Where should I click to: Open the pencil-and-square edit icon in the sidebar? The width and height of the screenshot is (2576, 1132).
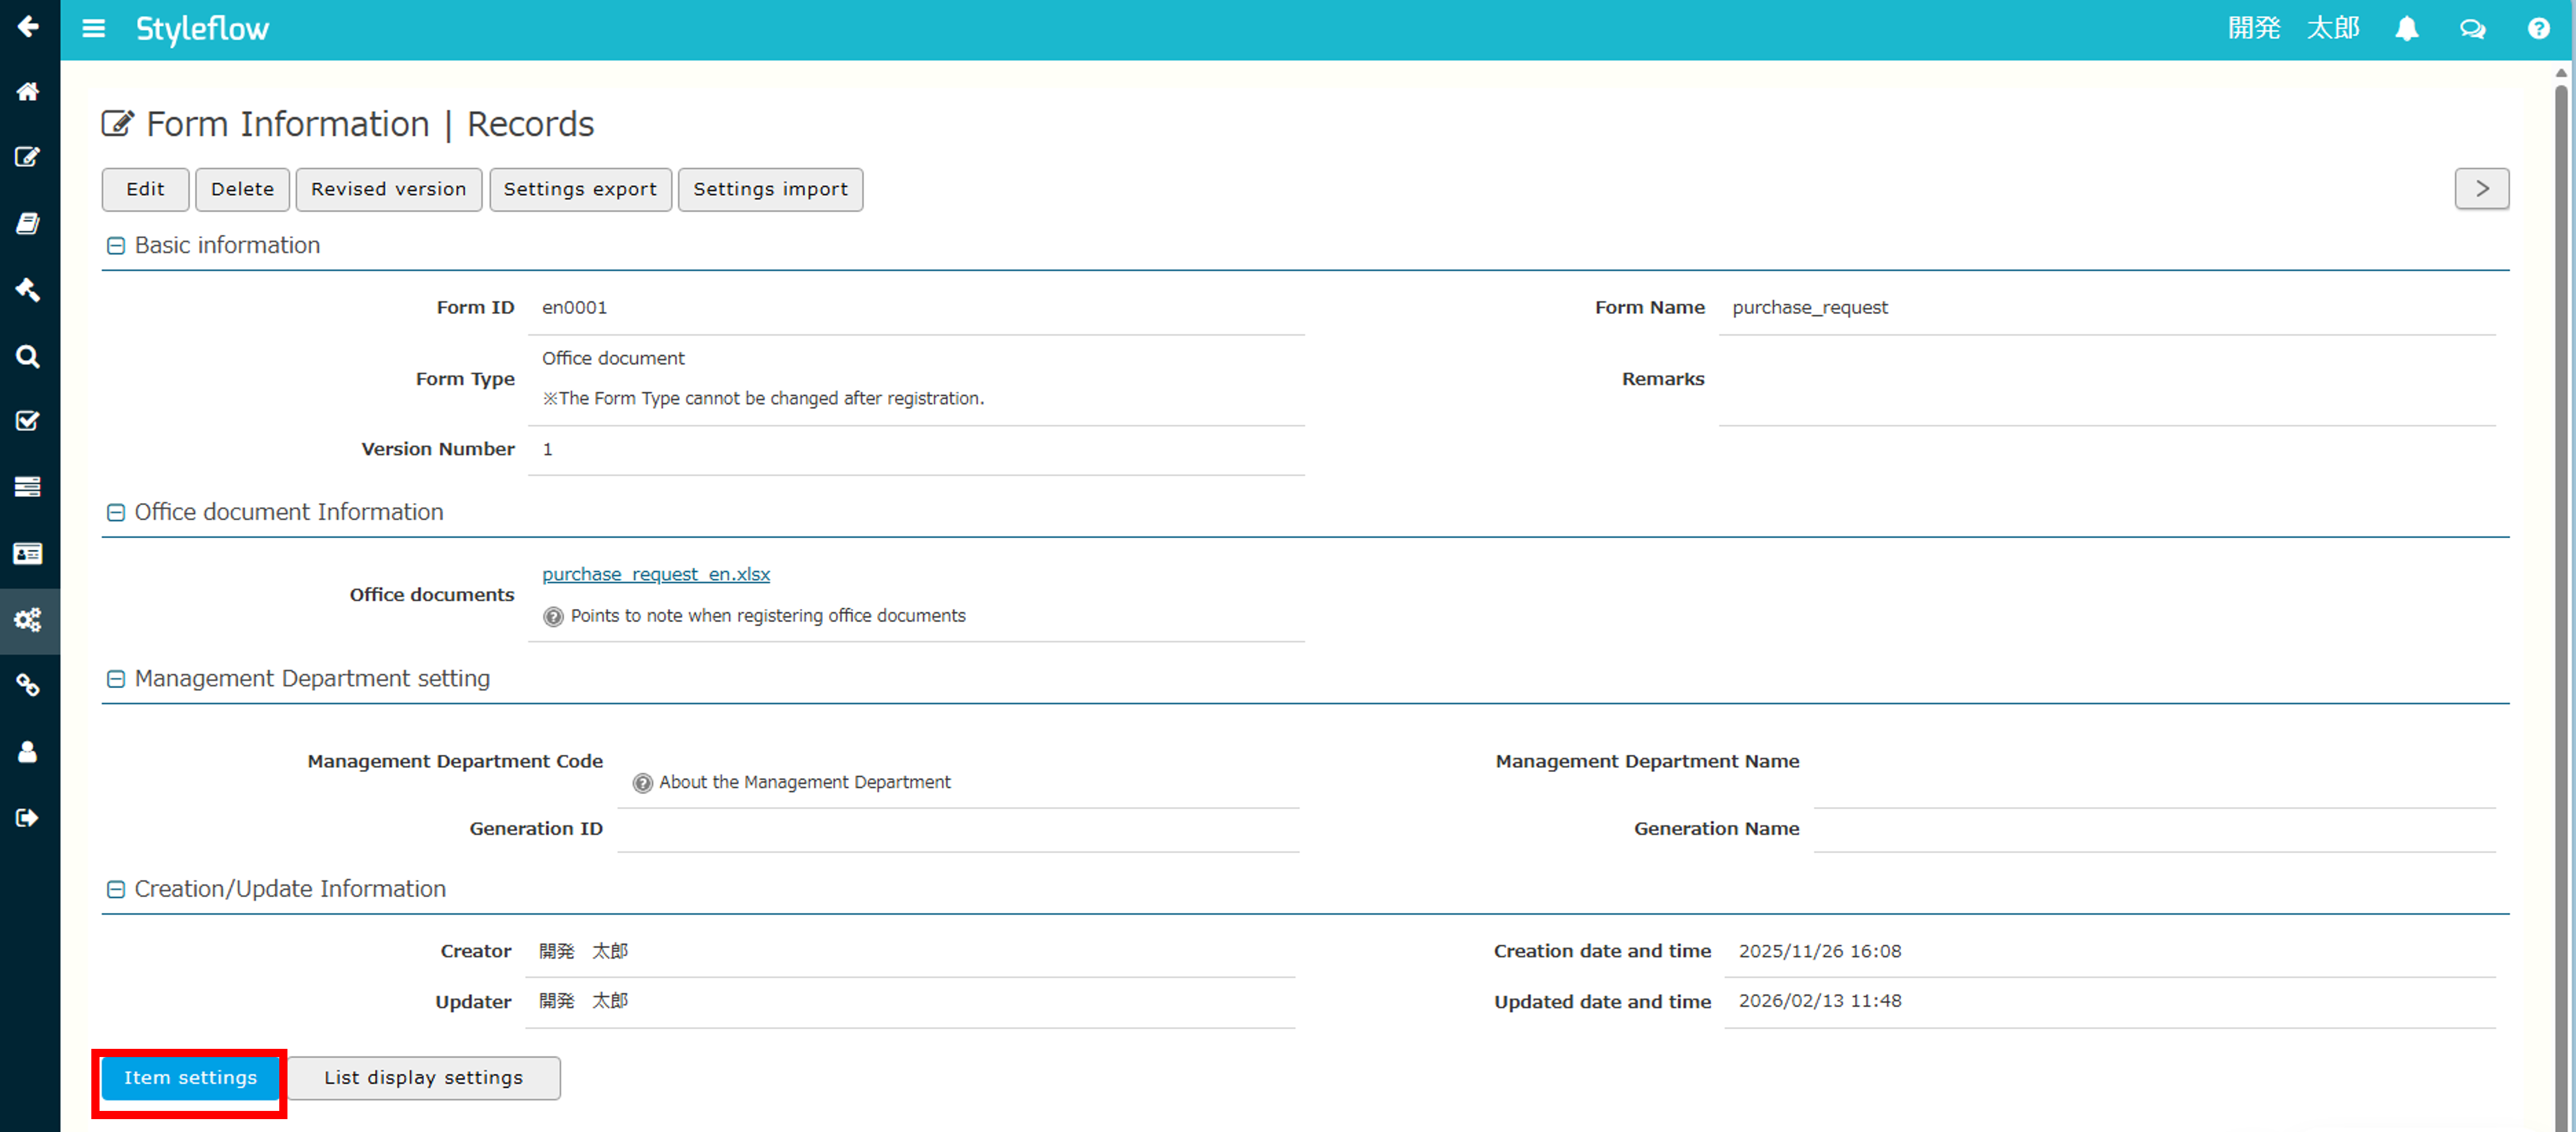(28, 157)
